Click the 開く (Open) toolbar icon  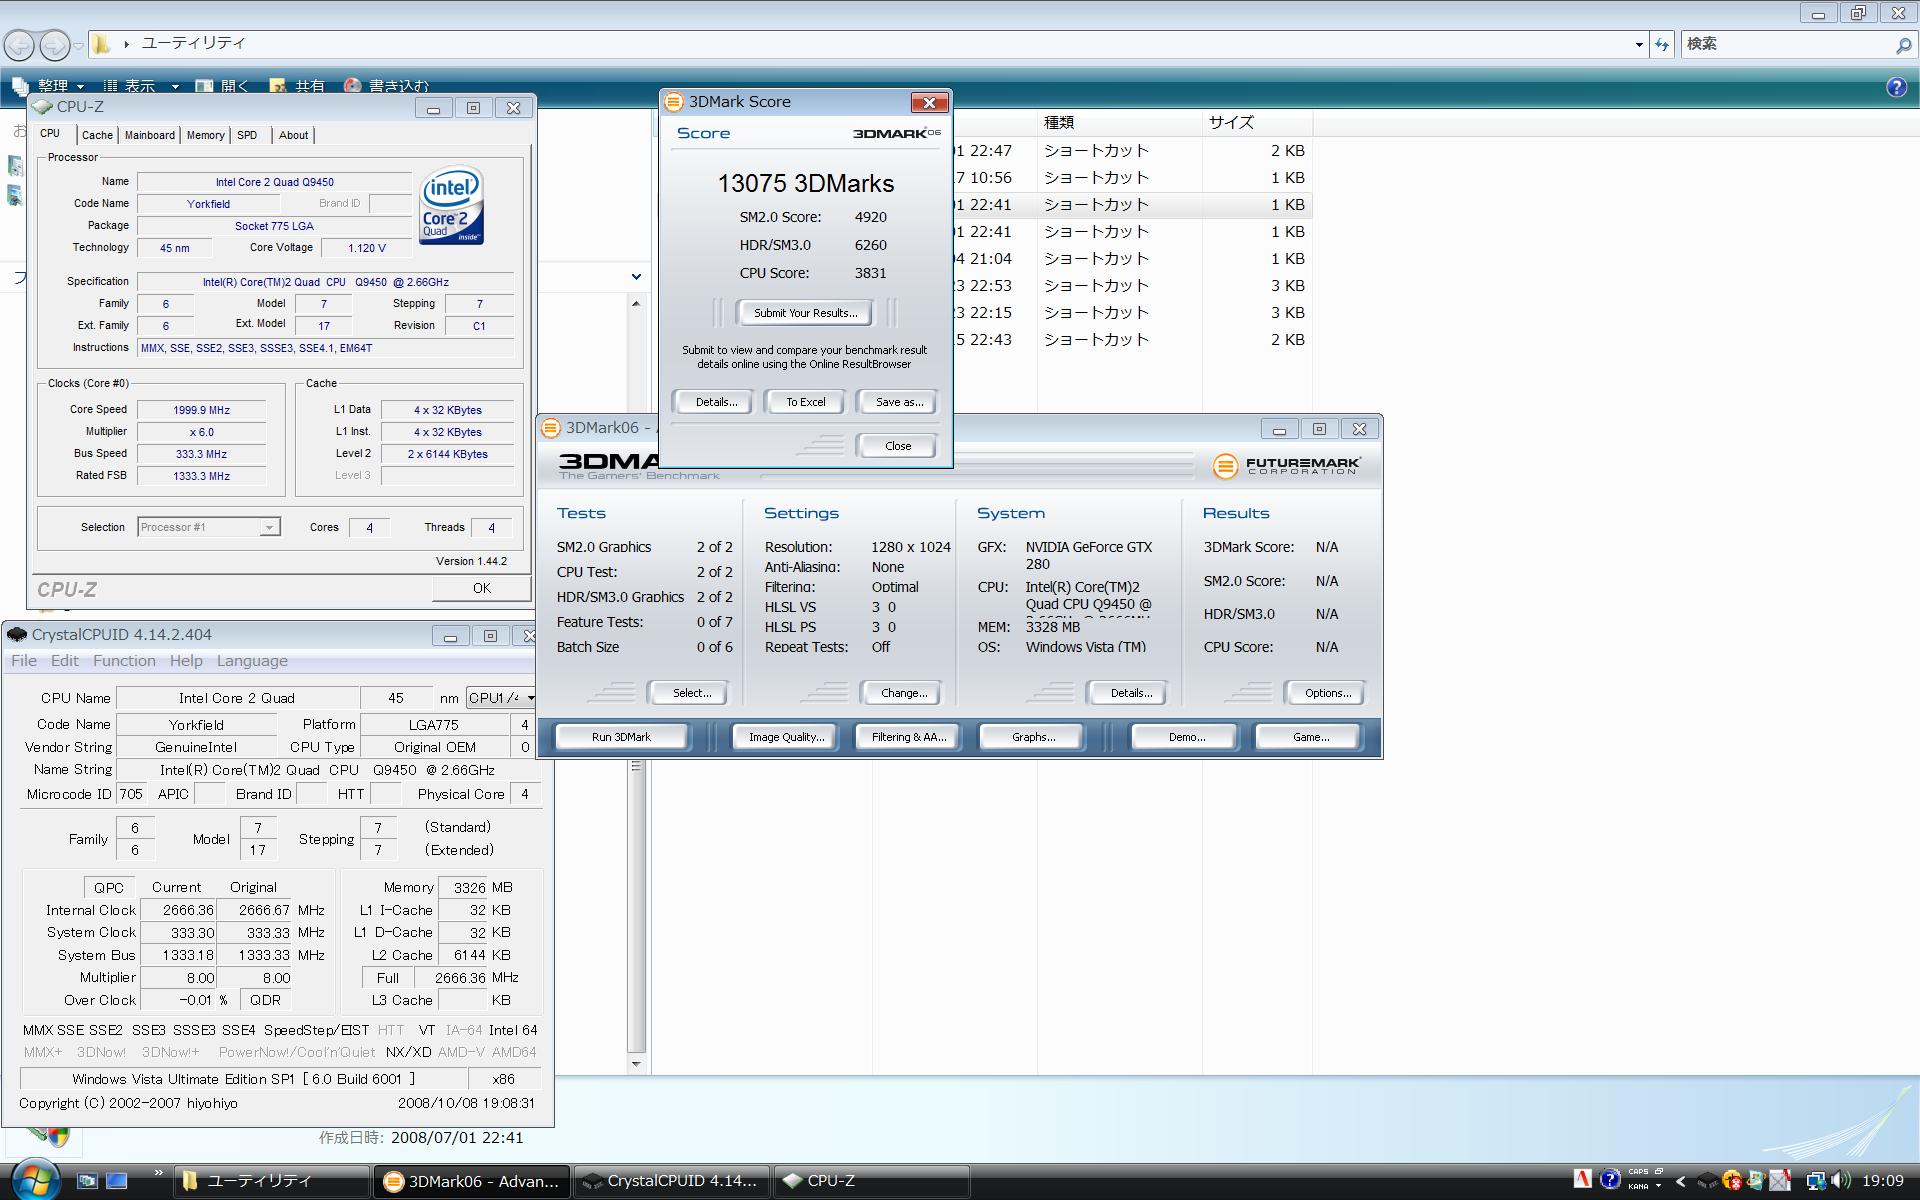[204, 87]
